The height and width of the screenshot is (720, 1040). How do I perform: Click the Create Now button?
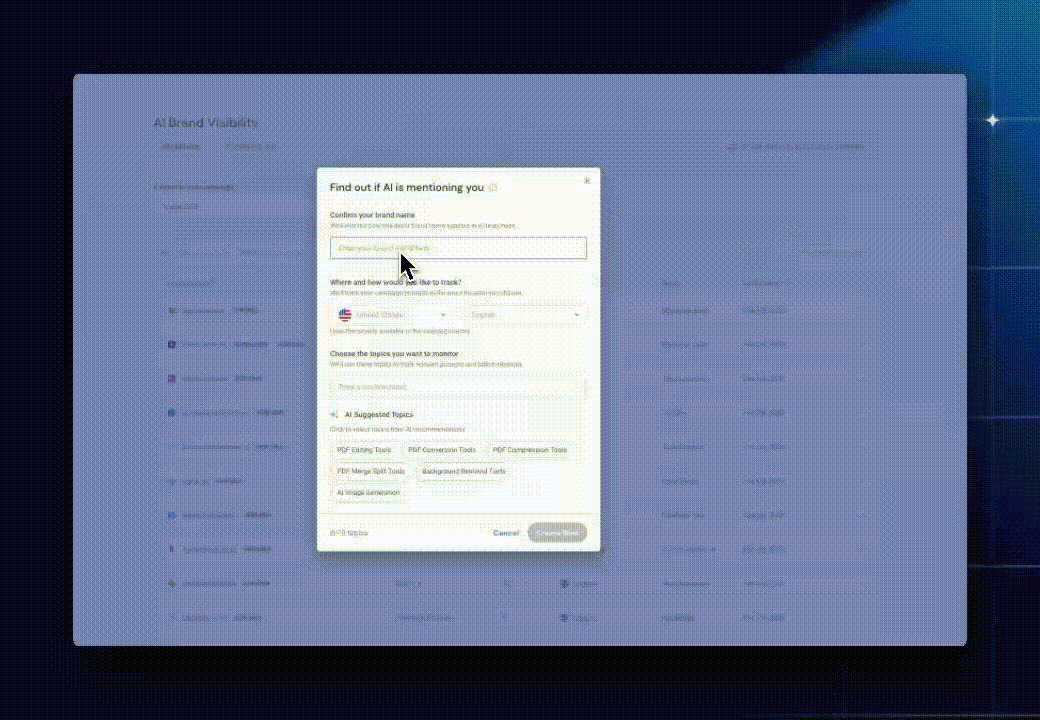557,533
